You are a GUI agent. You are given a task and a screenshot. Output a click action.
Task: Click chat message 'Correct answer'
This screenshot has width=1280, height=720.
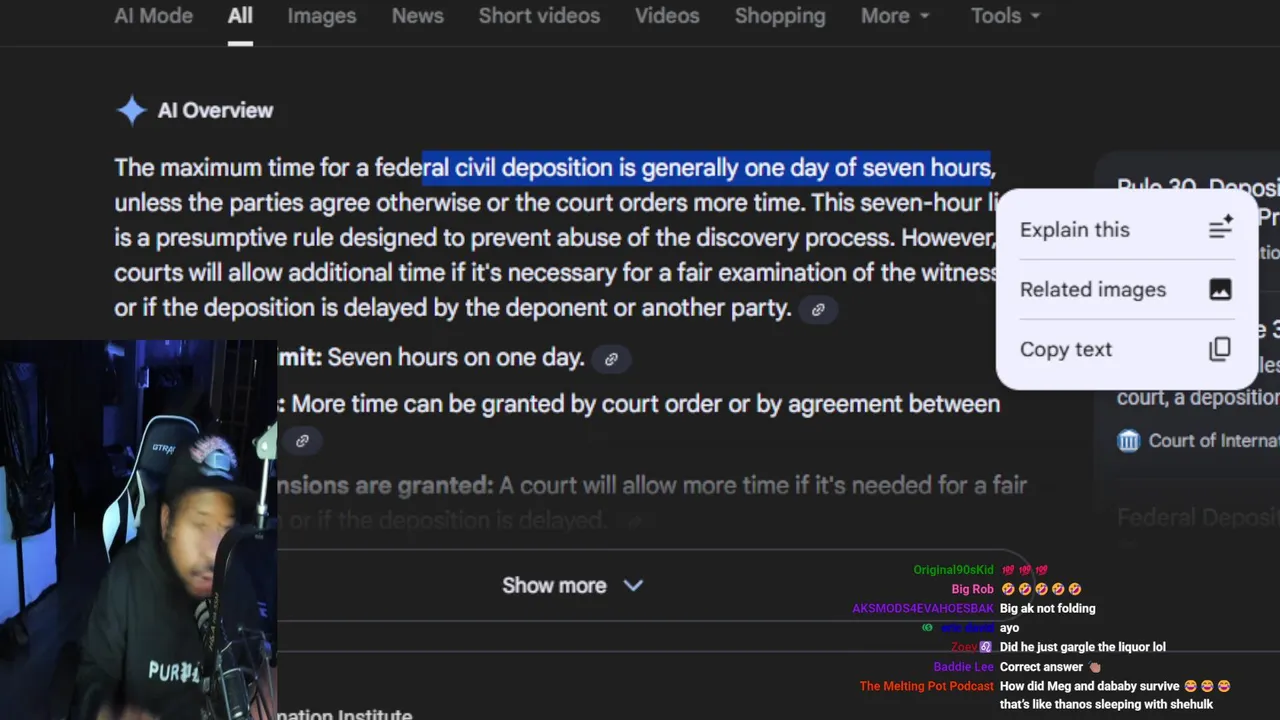click(1041, 667)
